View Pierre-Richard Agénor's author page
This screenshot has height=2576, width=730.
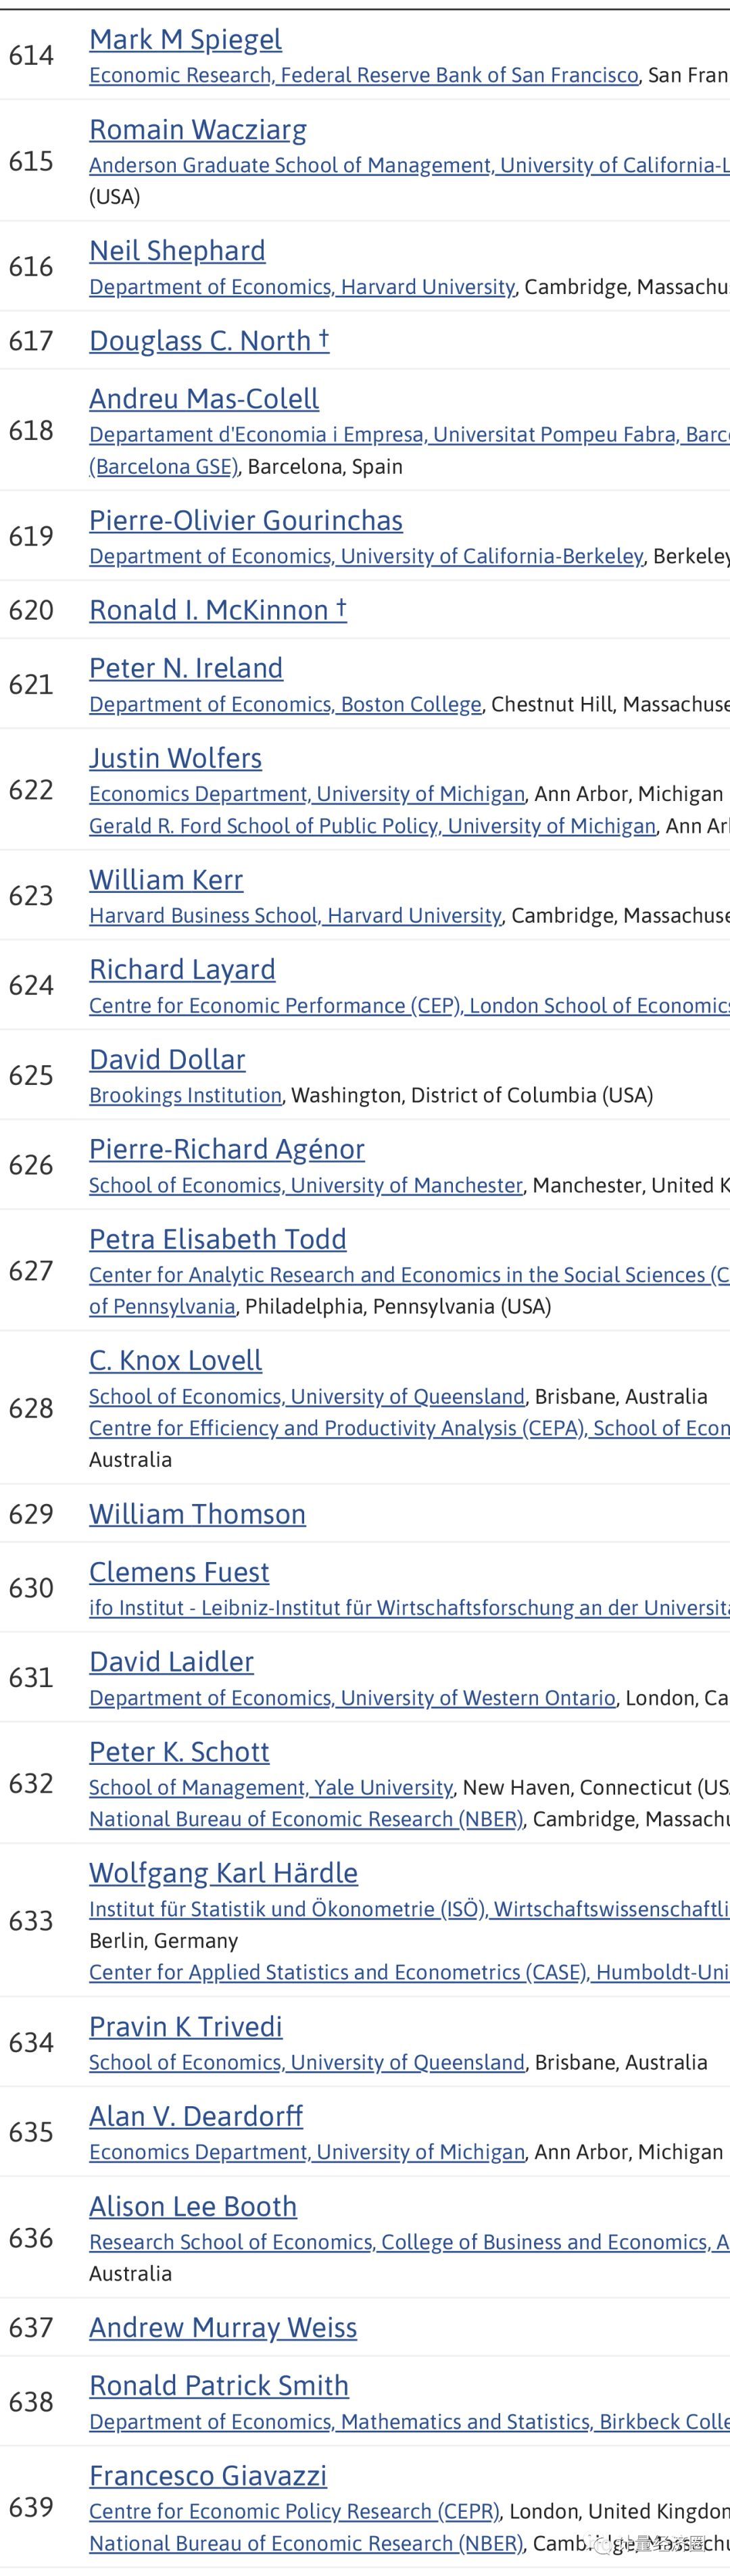click(227, 1150)
